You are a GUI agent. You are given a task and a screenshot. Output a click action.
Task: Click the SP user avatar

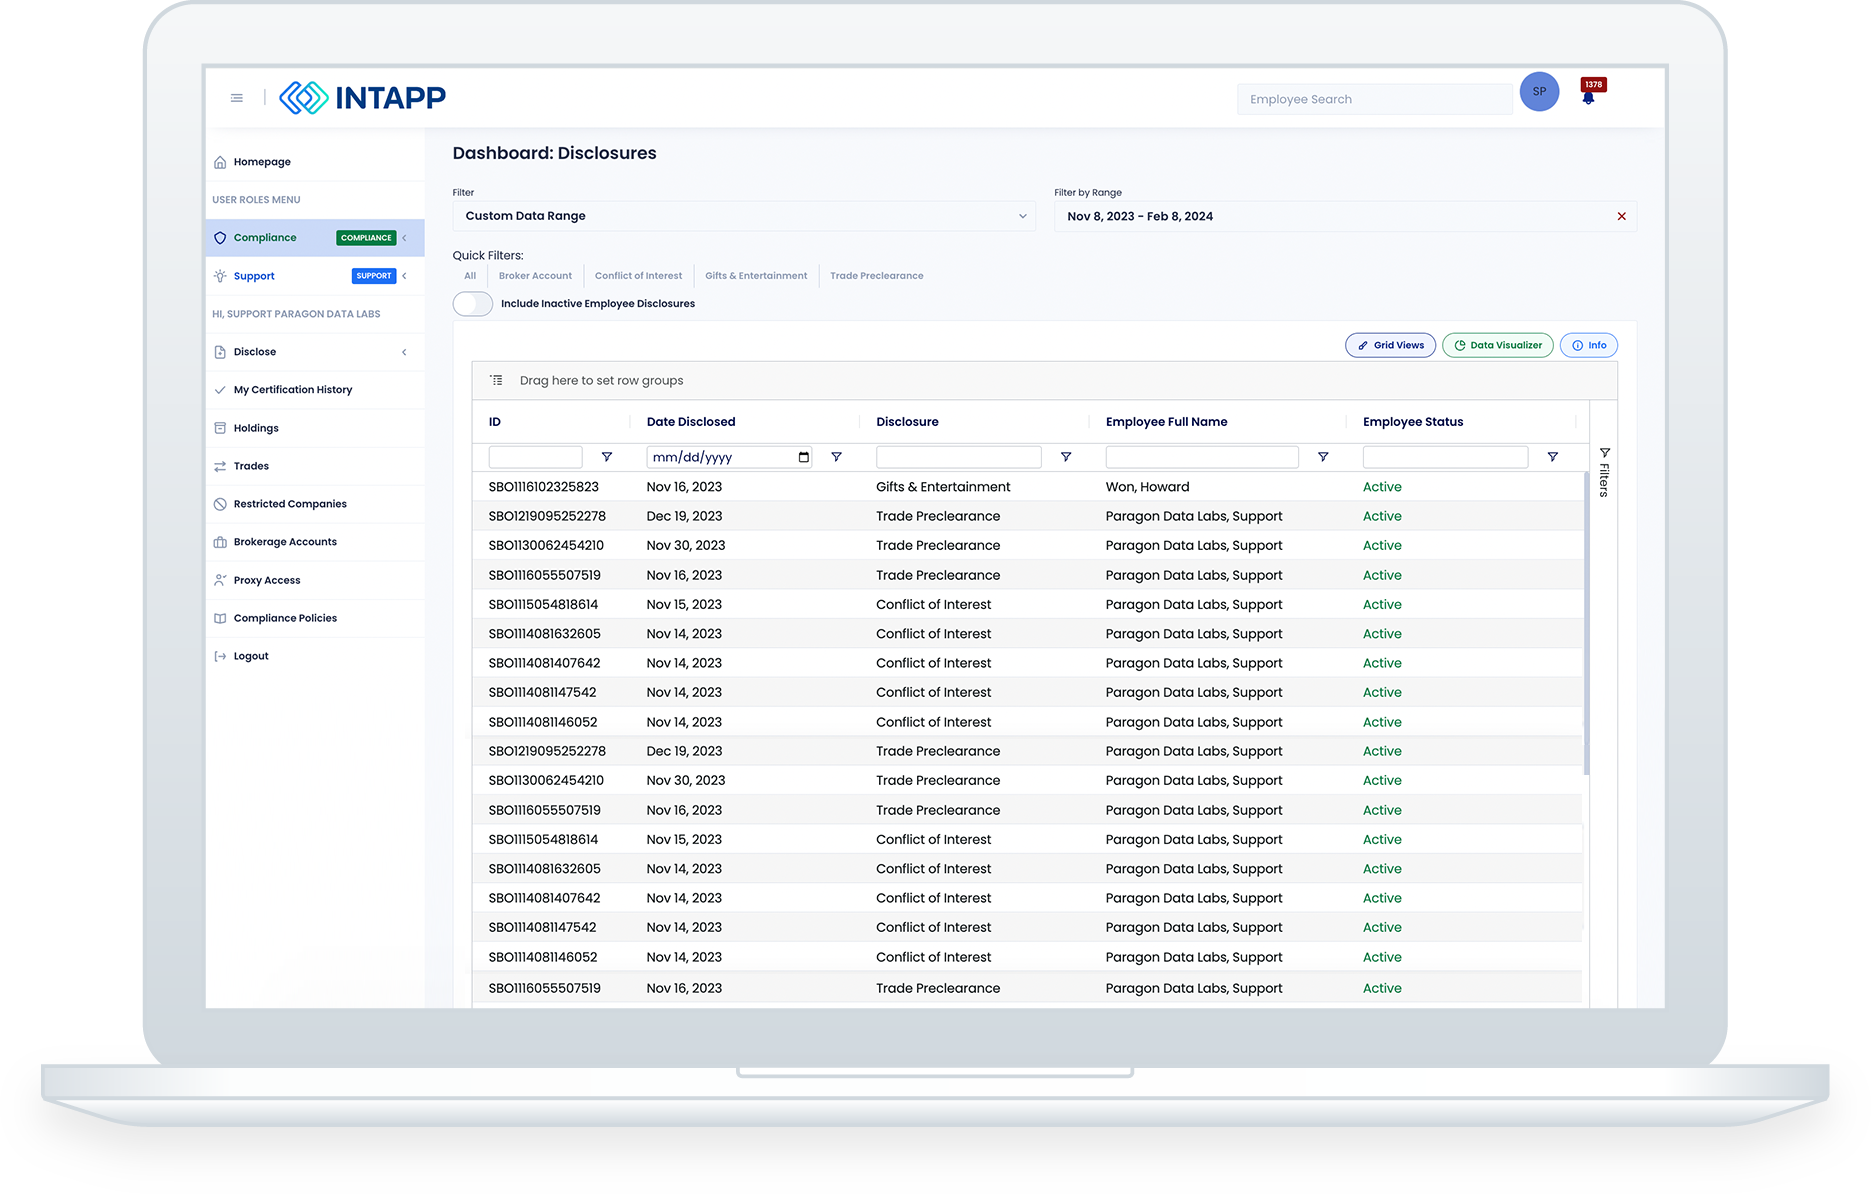click(x=1539, y=91)
